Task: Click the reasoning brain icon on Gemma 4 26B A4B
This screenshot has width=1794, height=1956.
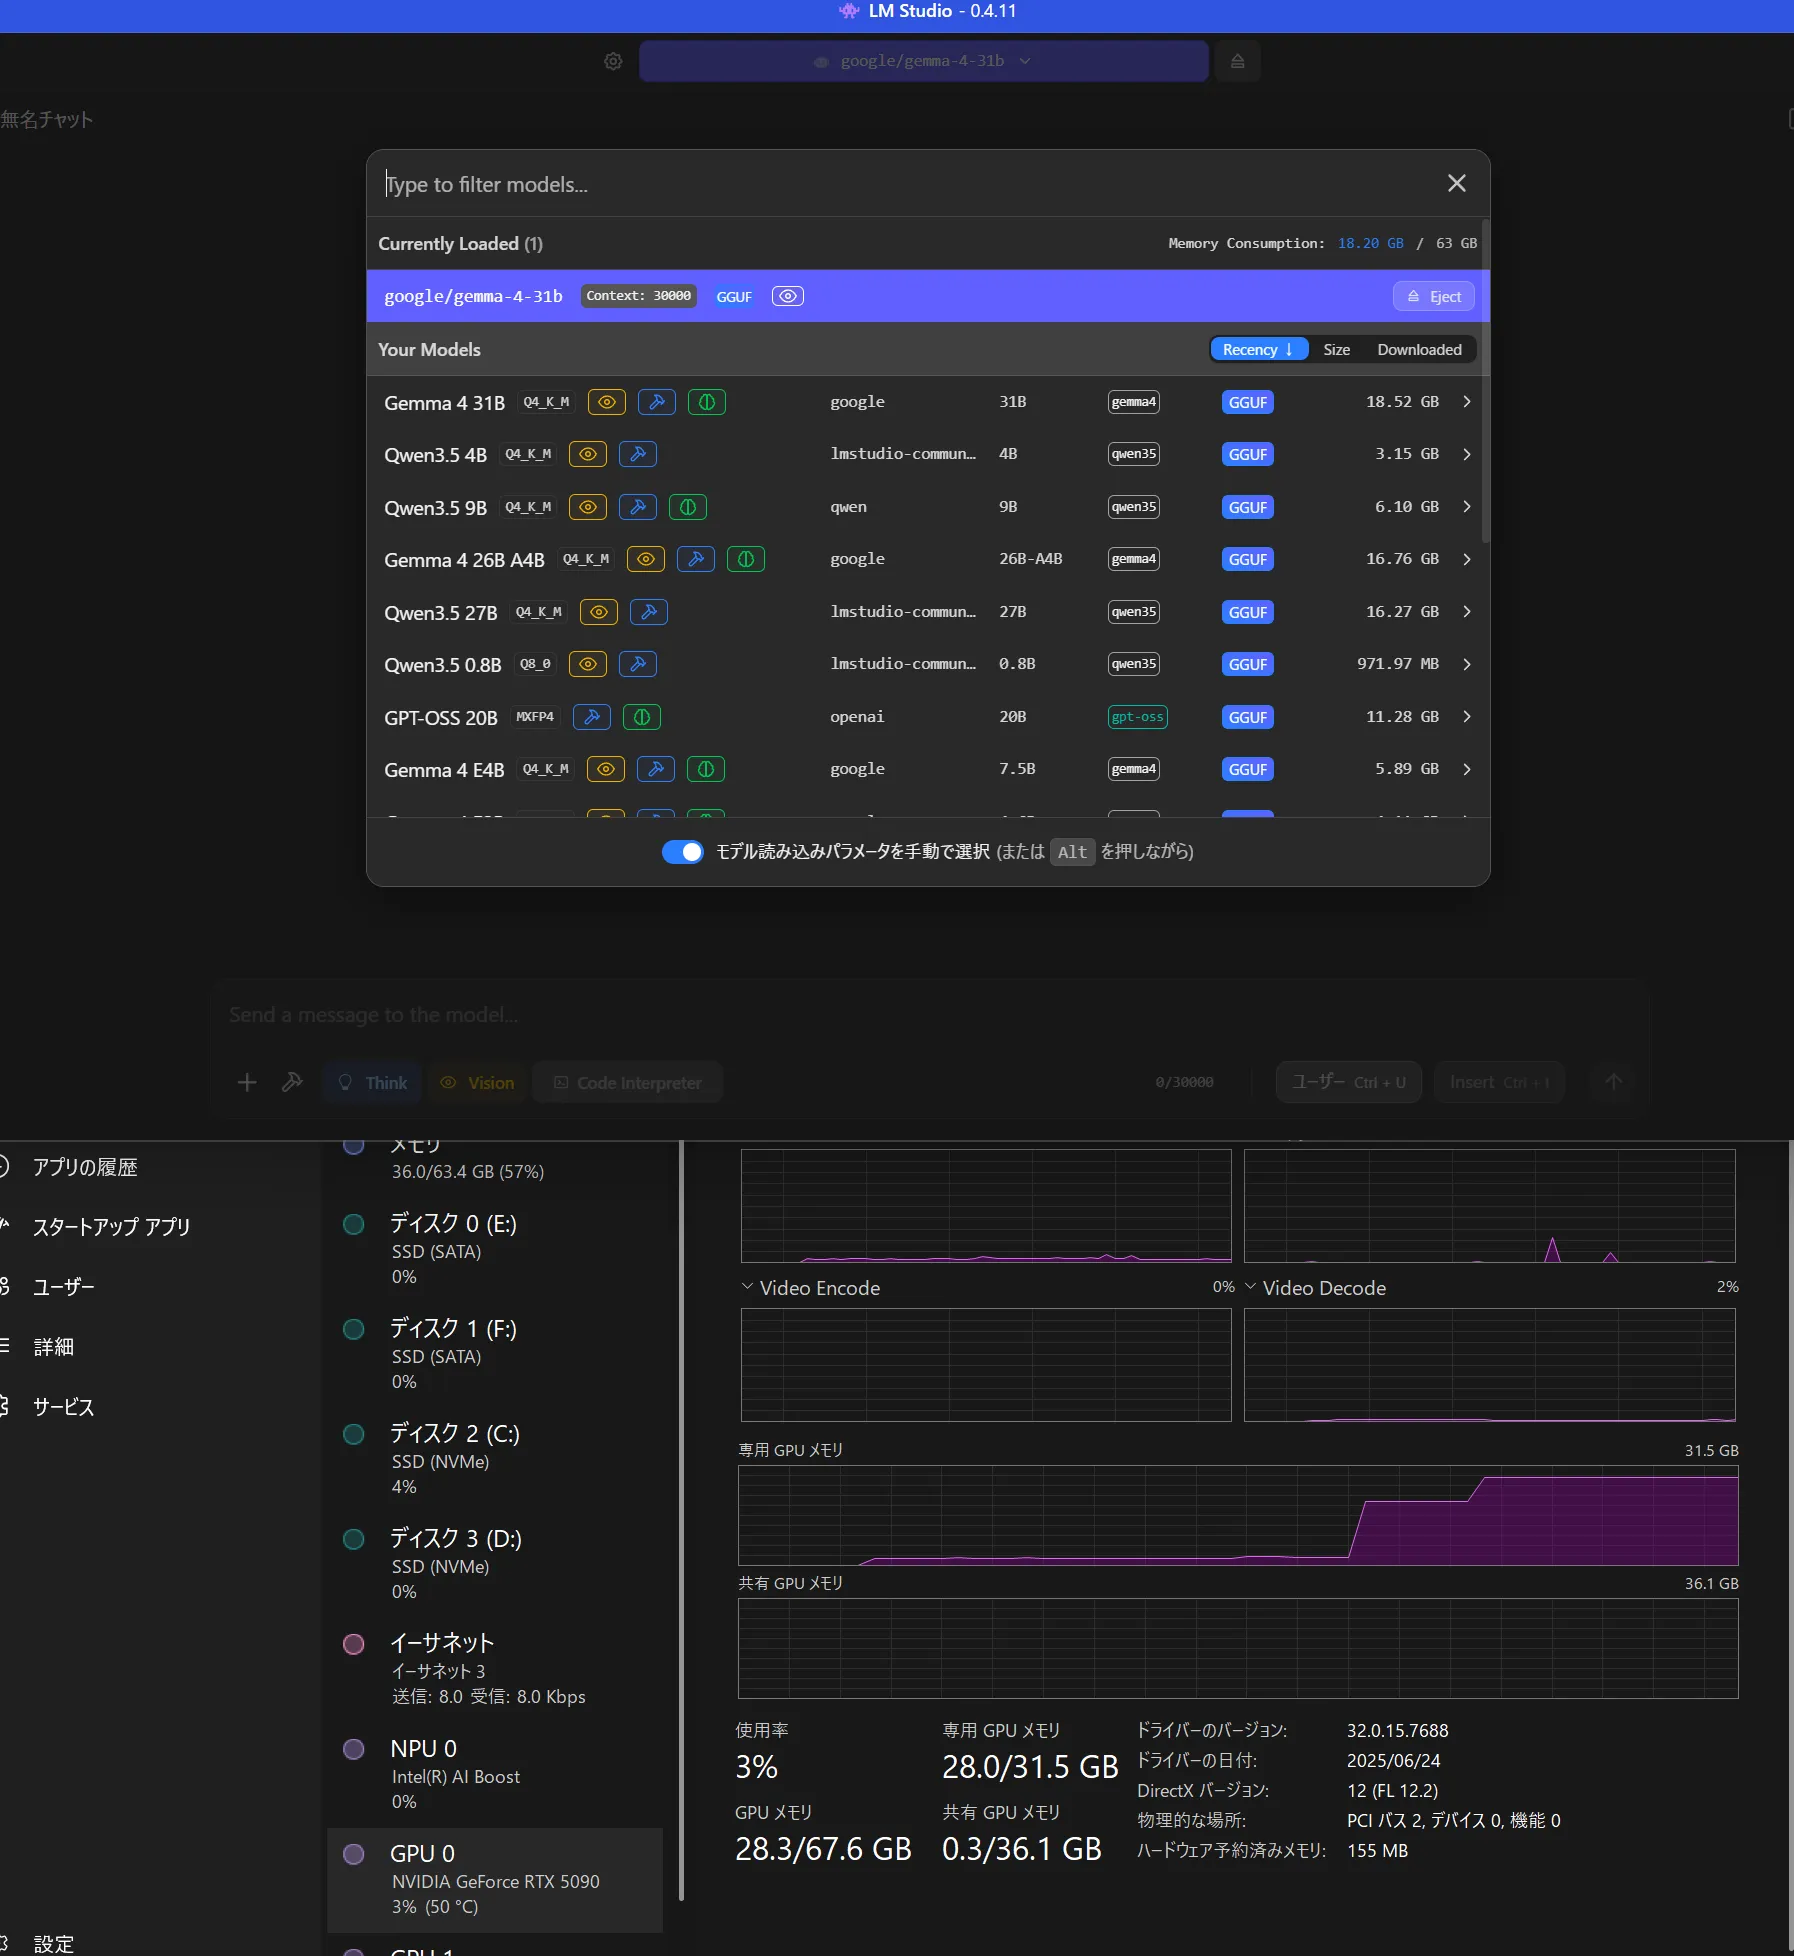Action: click(745, 559)
